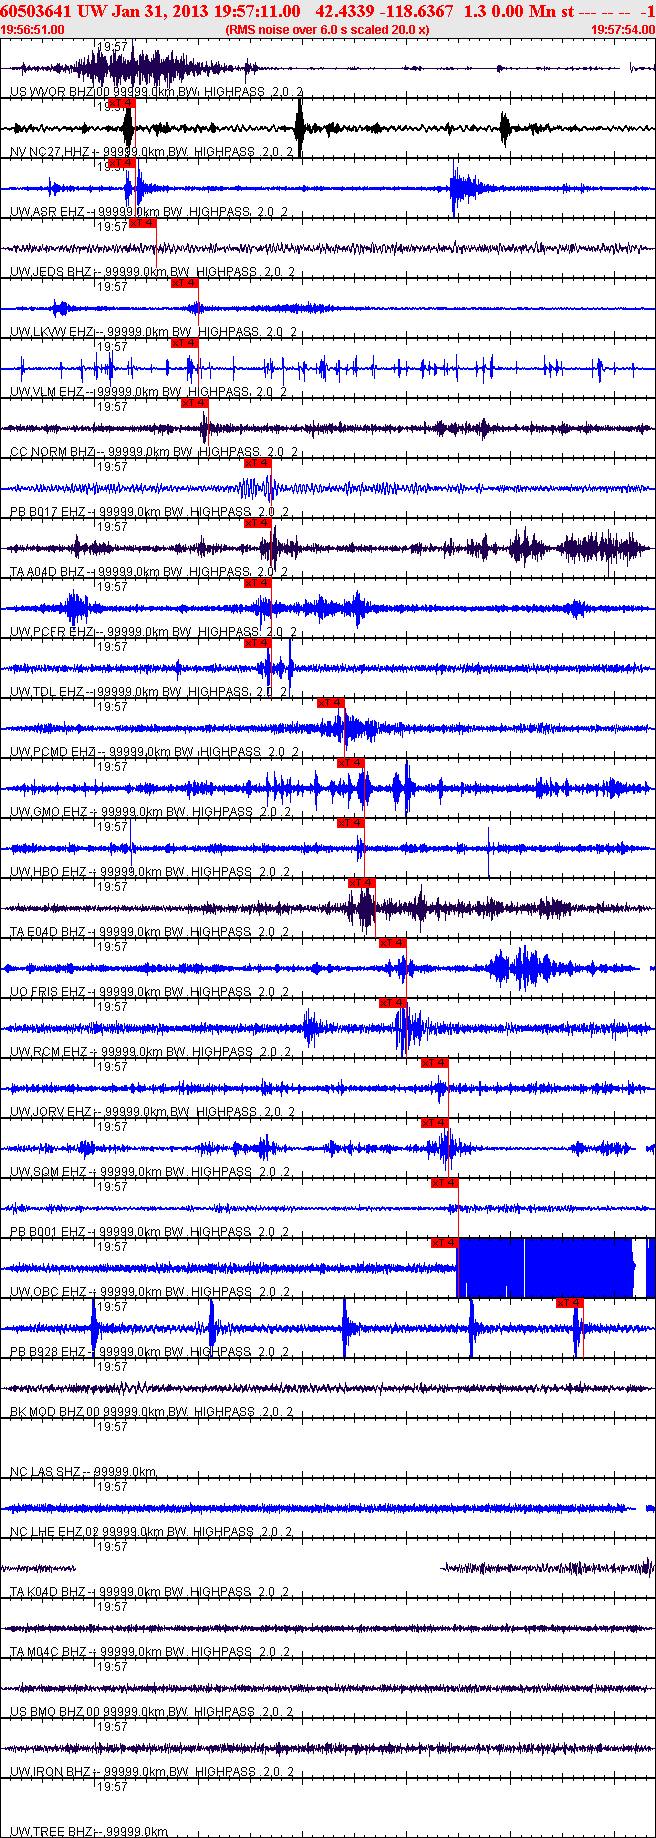656x1838 pixels.
Task: Click the red pick flag on TA A04D trace
Action: 257,523
